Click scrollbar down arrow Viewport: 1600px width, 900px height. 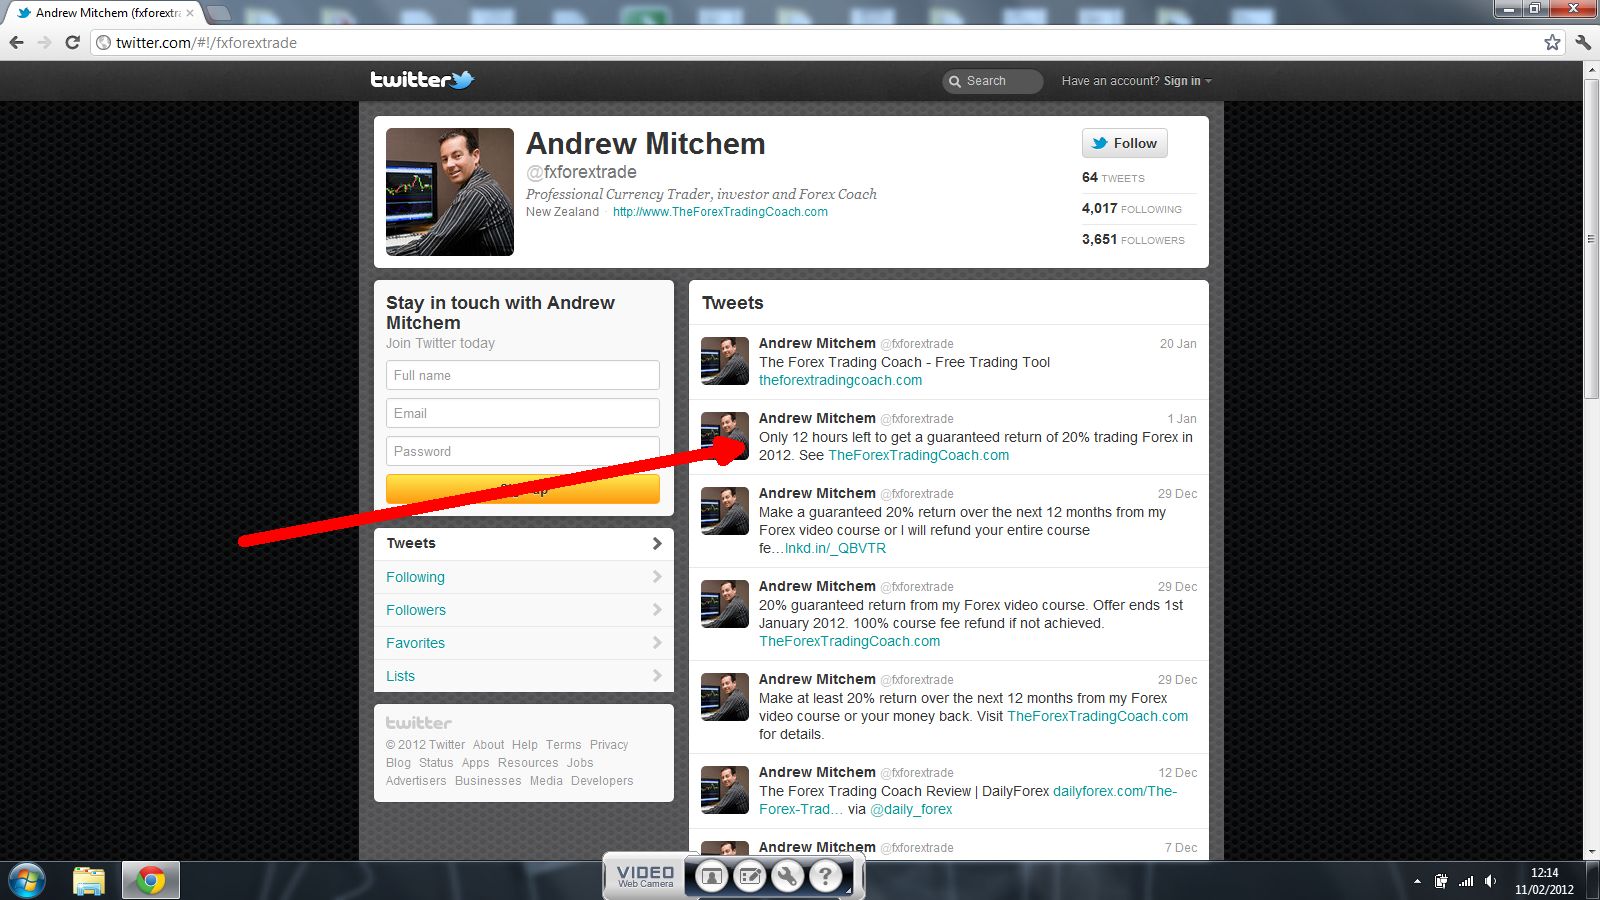point(1591,852)
